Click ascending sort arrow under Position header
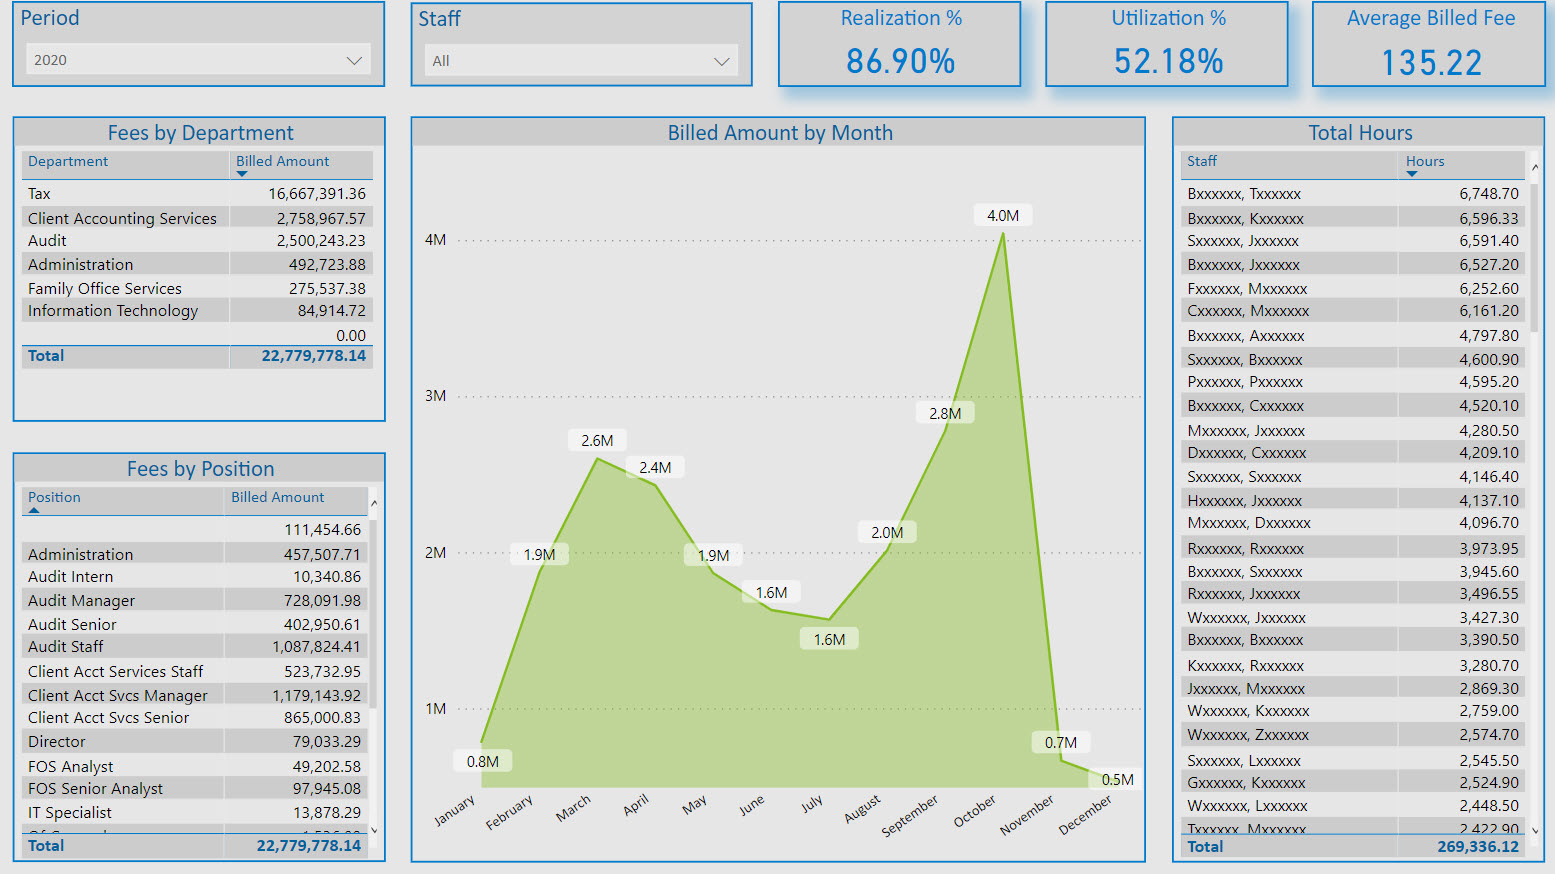1555x874 pixels. pyautogui.click(x=35, y=510)
